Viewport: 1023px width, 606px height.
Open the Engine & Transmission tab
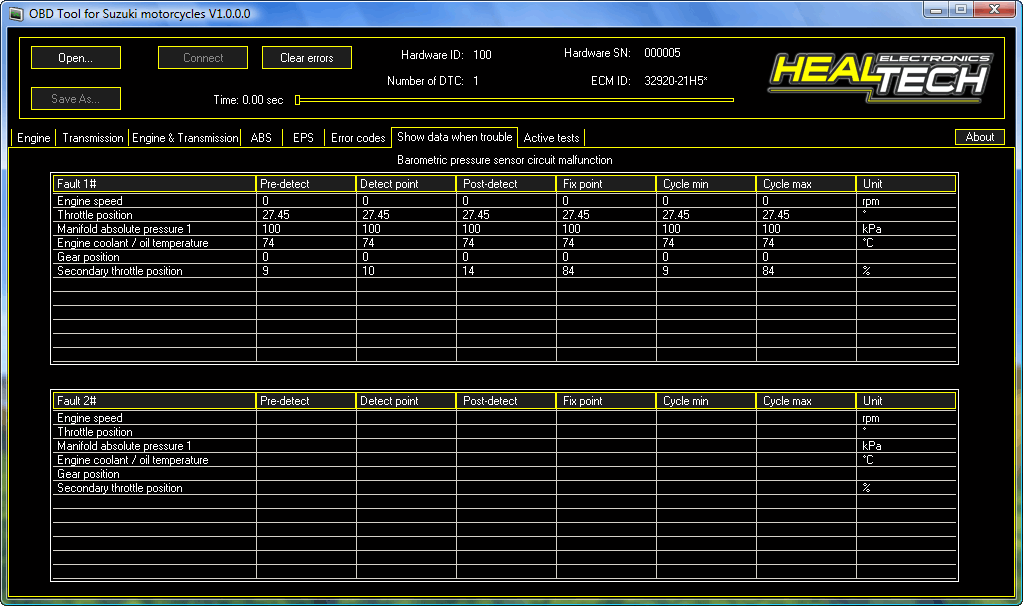pyautogui.click(x=185, y=138)
